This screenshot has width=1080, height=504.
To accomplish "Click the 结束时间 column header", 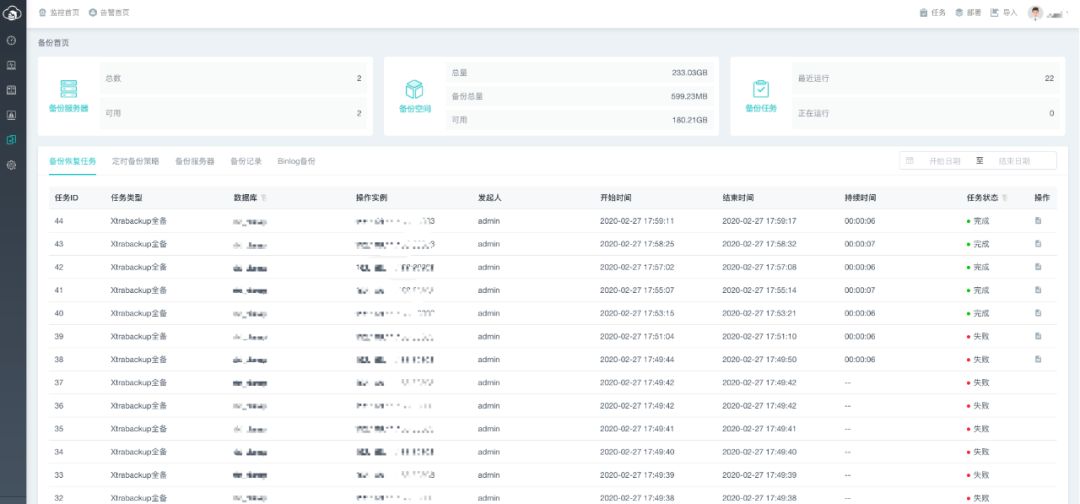I will (738, 198).
